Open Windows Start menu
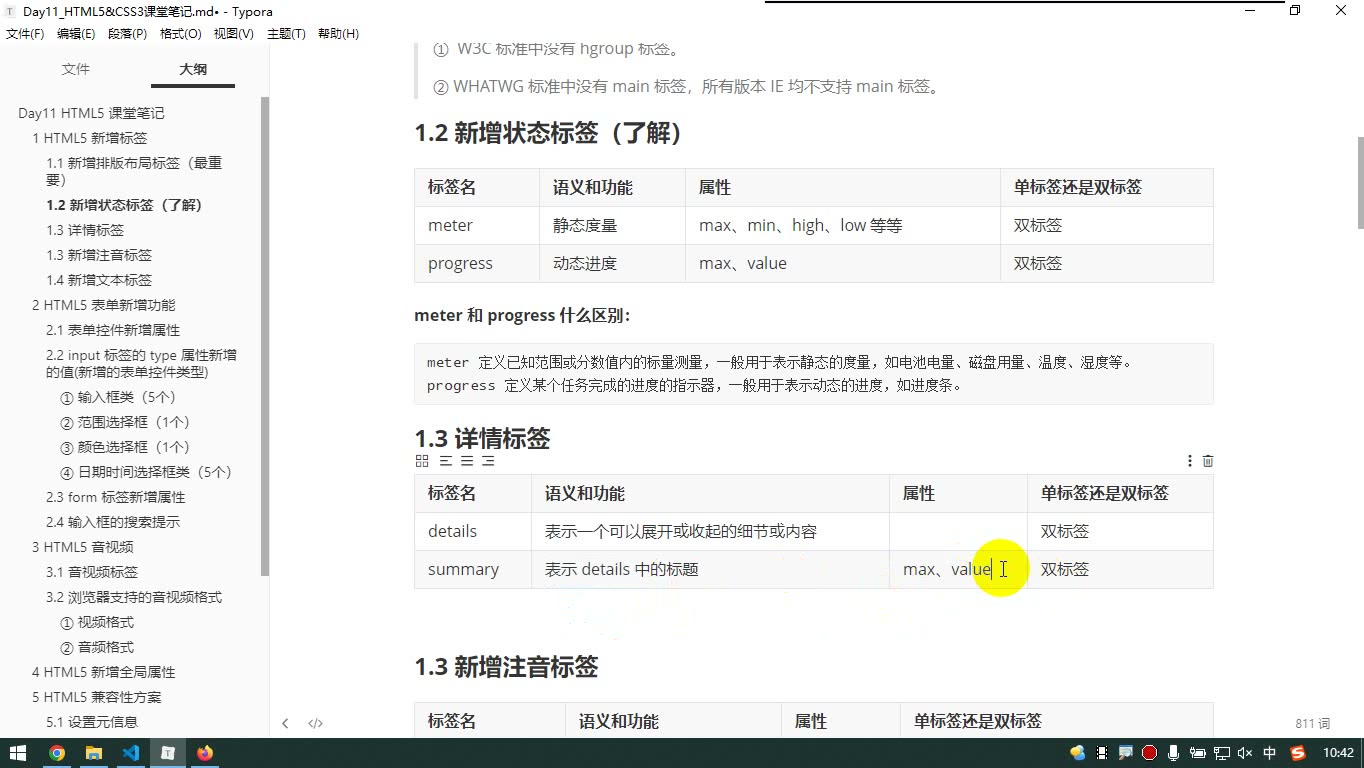The height and width of the screenshot is (768, 1364). point(19,753)
